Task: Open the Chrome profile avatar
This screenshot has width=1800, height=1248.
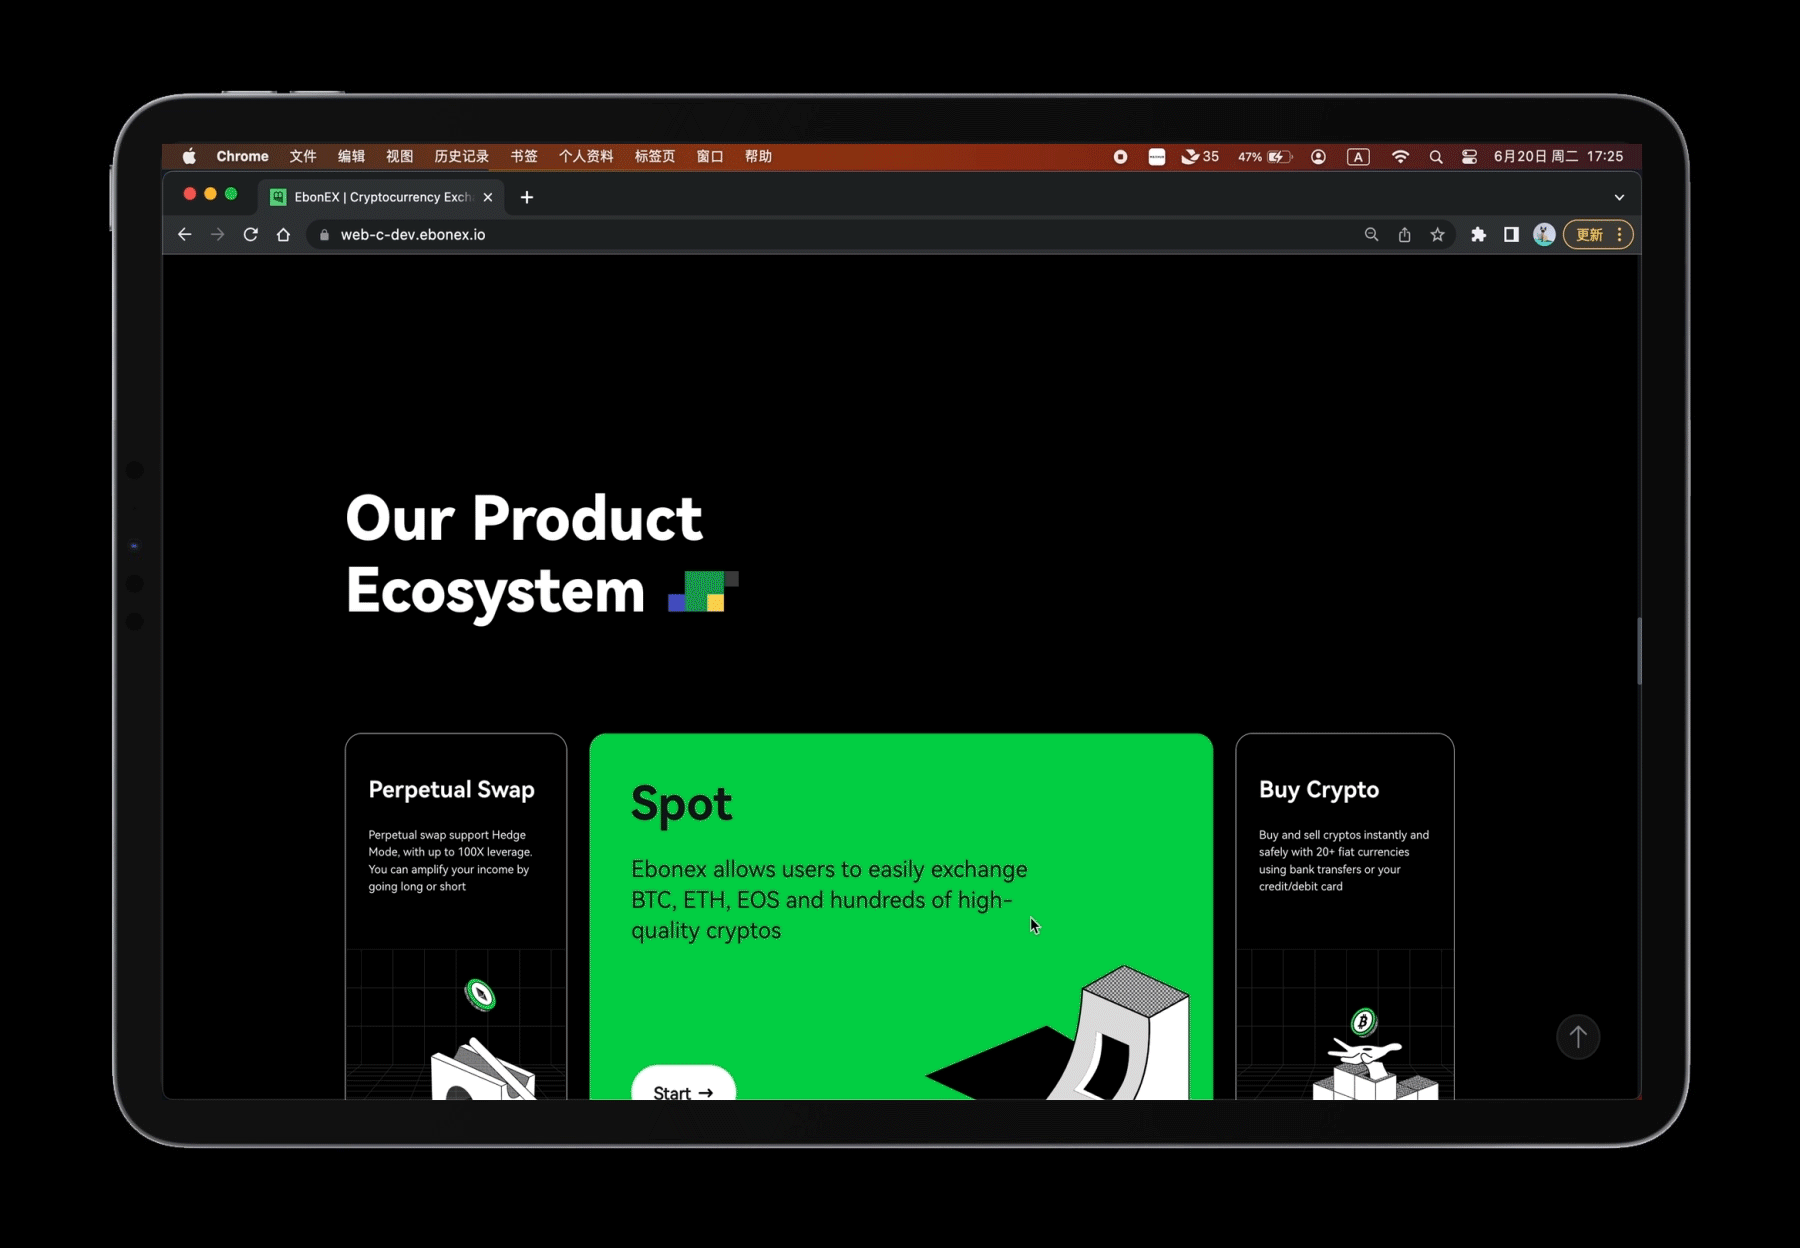Action: tap(1544, 235)
